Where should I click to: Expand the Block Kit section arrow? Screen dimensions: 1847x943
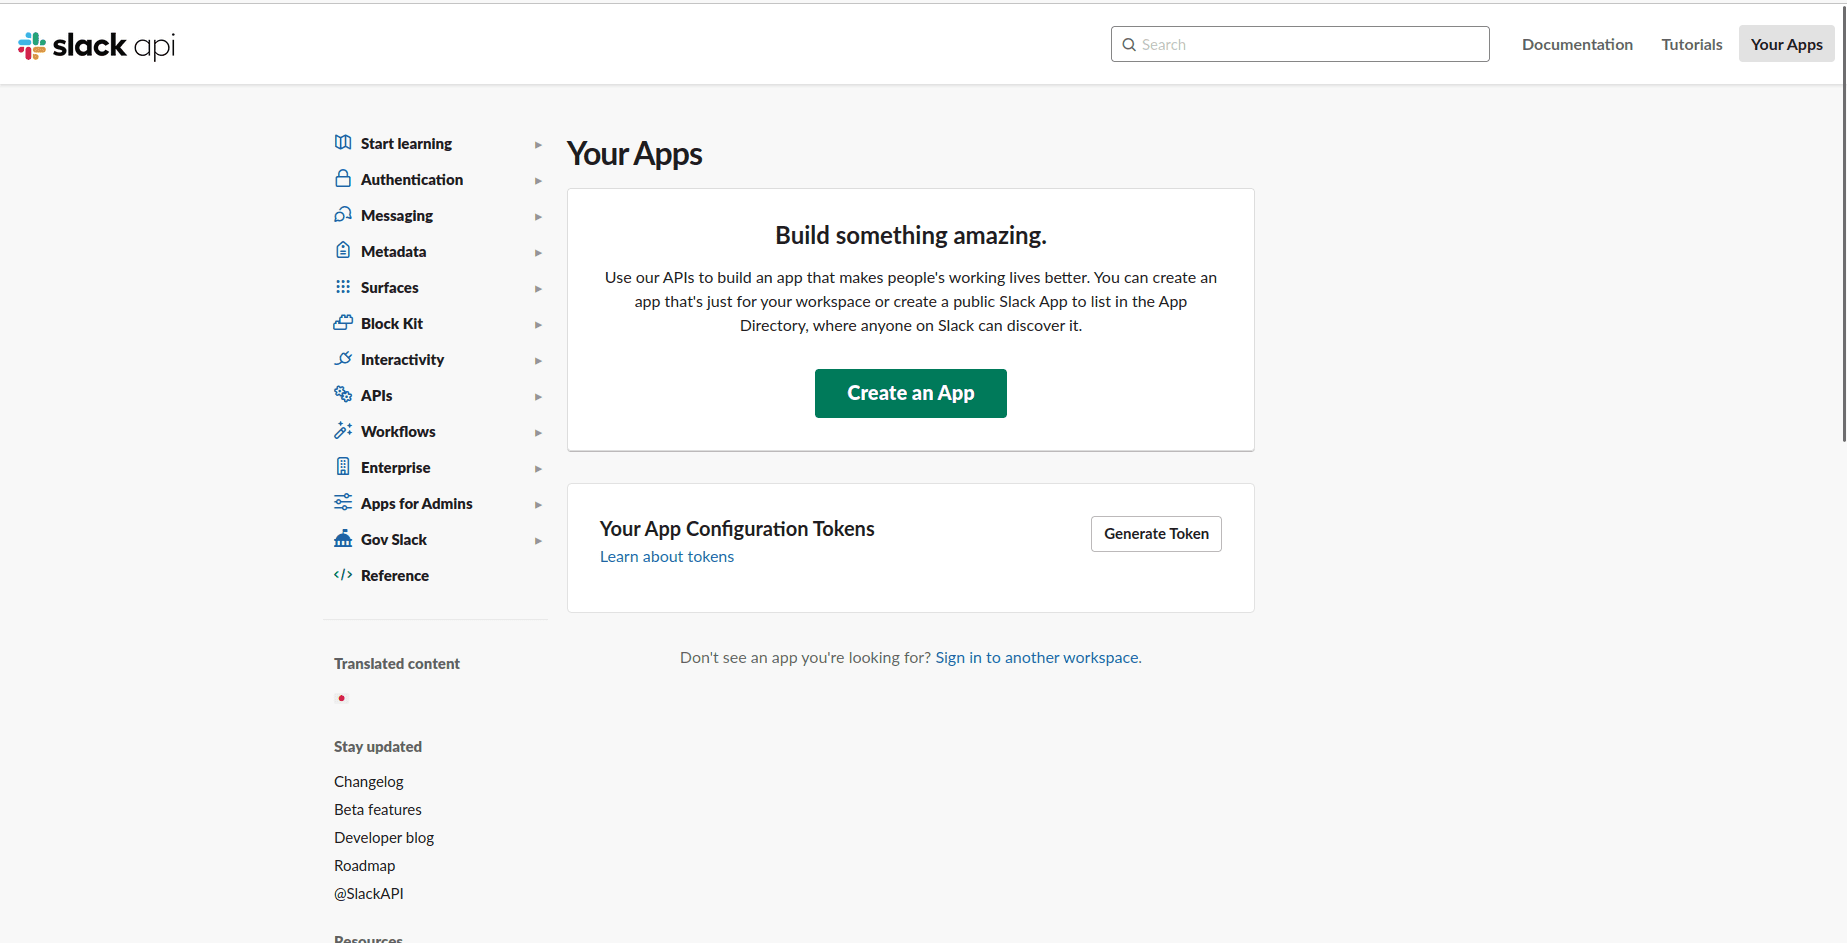click(538, 325)
